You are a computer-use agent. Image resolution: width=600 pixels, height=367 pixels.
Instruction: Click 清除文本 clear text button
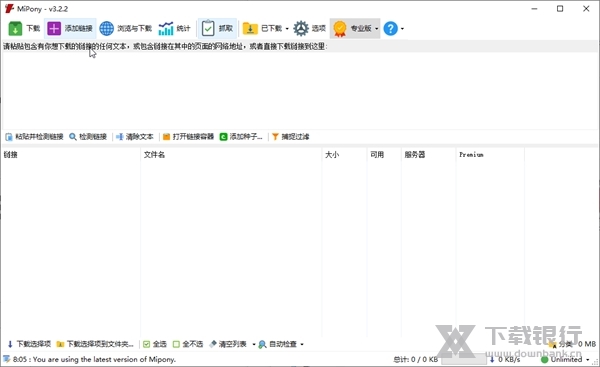[x=135, y=137]
